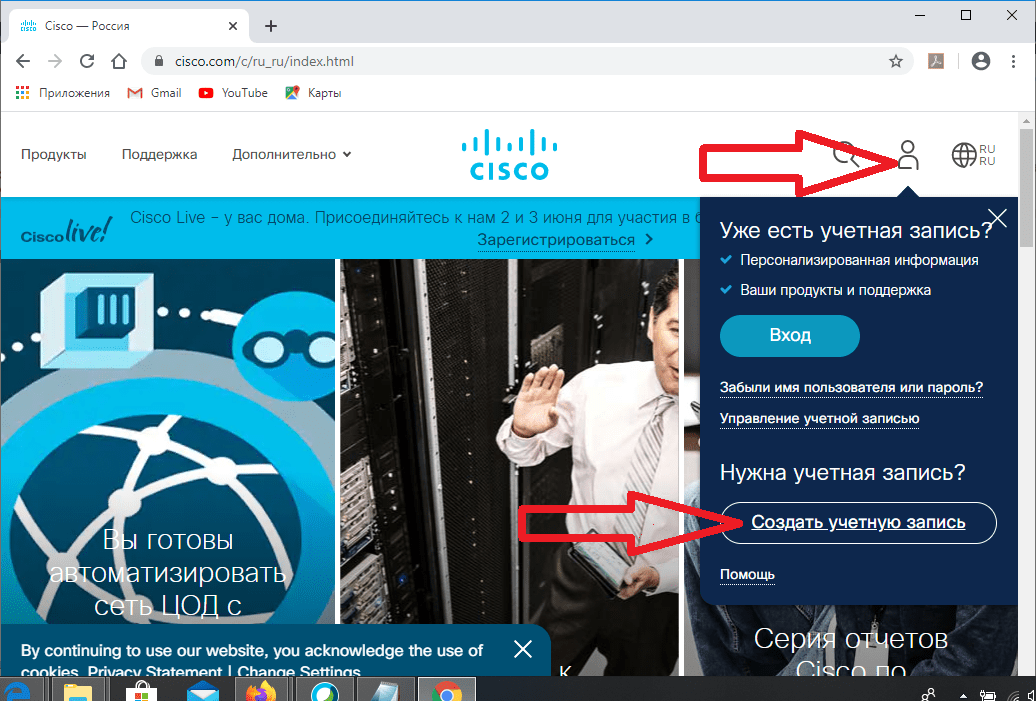Bookmark this page with the star icon
This screenshot has width=1036, height=701.
point(895,61)
